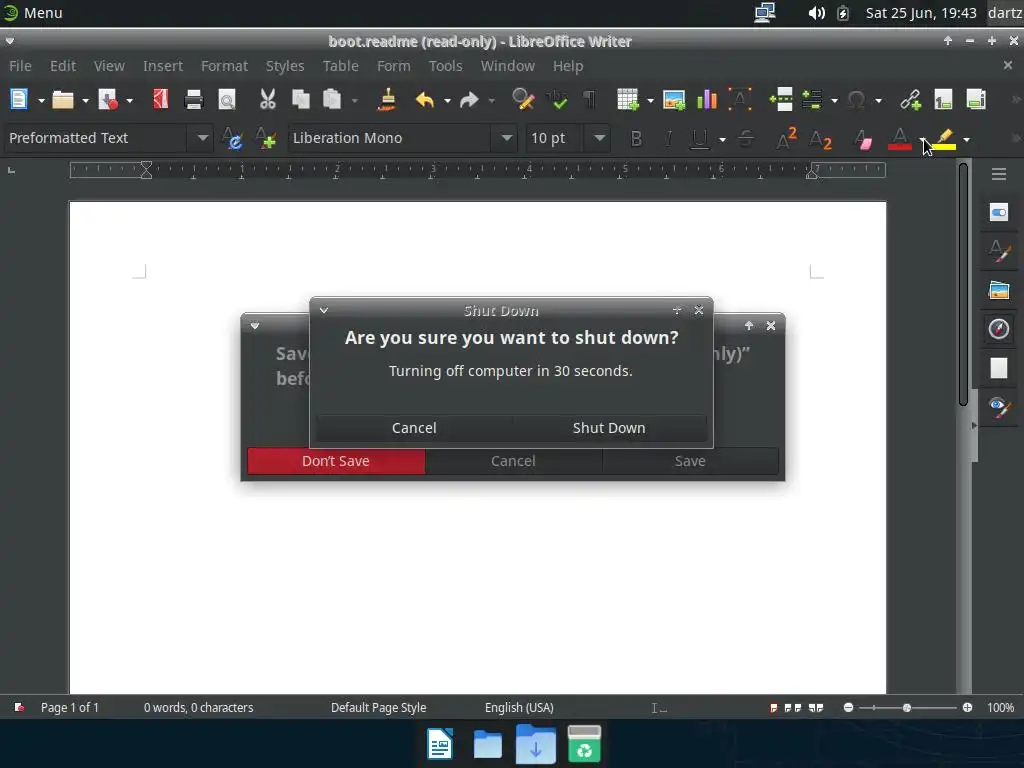Screen dimensions: 1024x768
Task: Open highlighting color dropdown arrow
Action: pyautogui.click(x=967, y=140)
